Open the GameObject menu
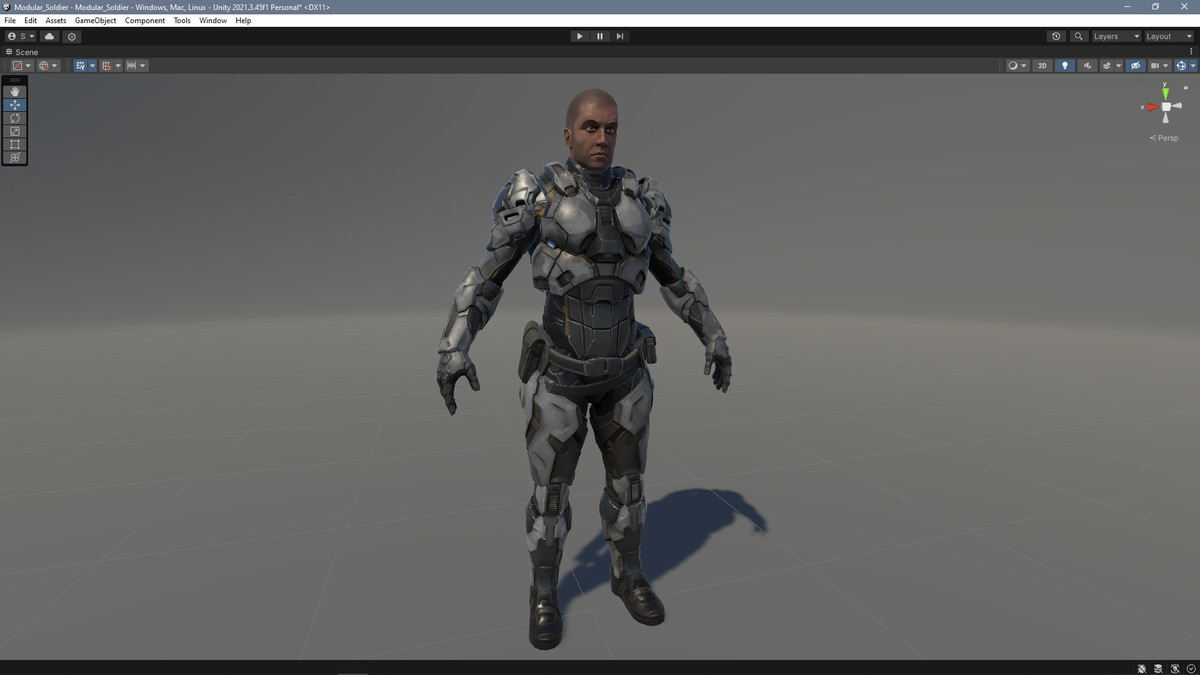The height and width of the screenshot is (675, 1200). tap(94, 20)
